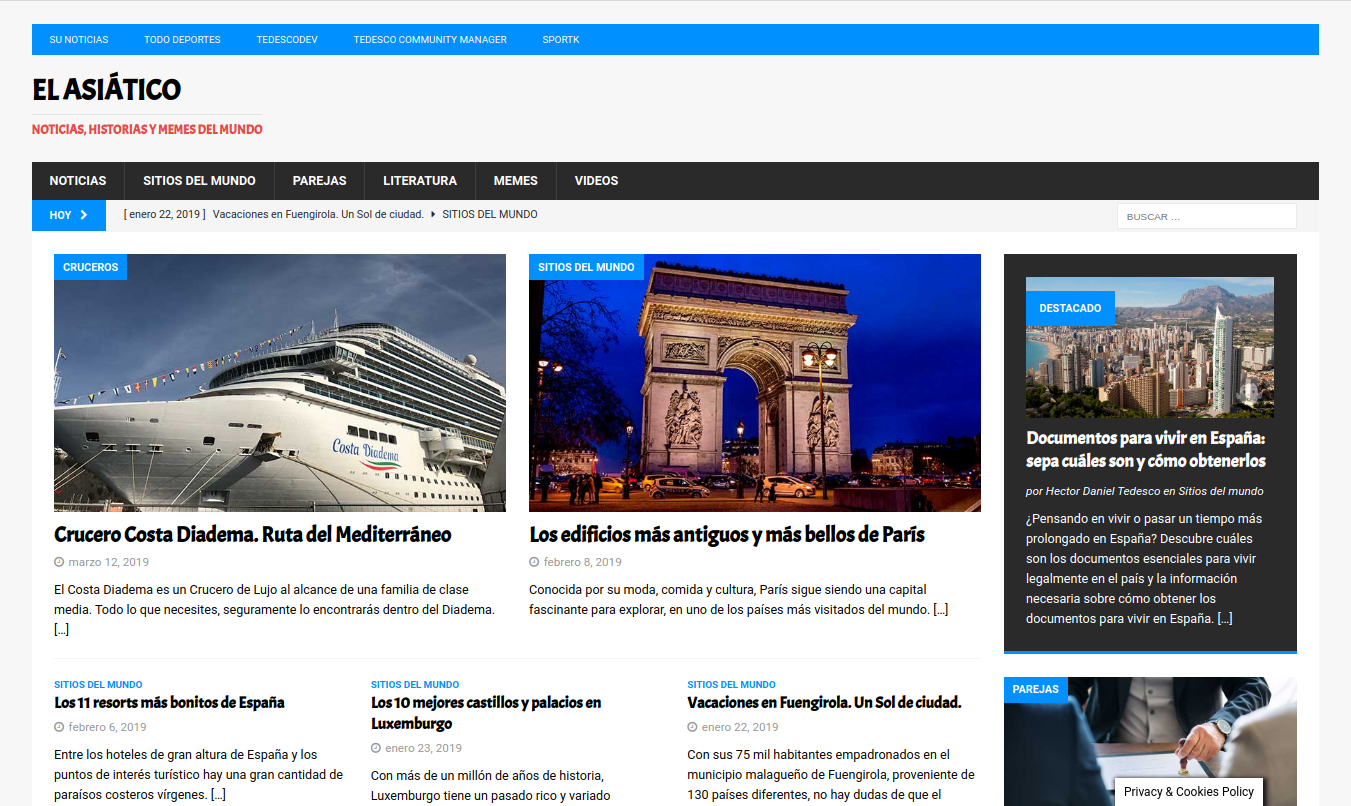
Task: Click the chevron arrow on the HOY ticker label
Action: [x=85, y=215]
